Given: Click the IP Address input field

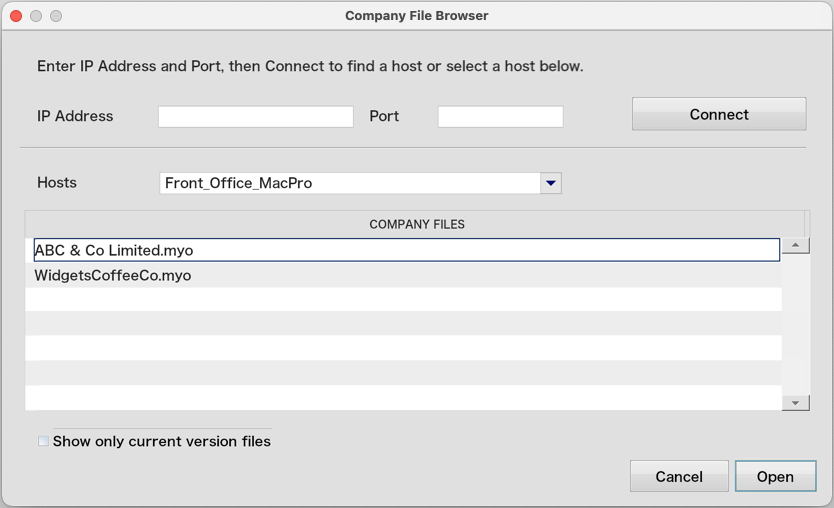Looking at the screenshot, I should [256, 116].
